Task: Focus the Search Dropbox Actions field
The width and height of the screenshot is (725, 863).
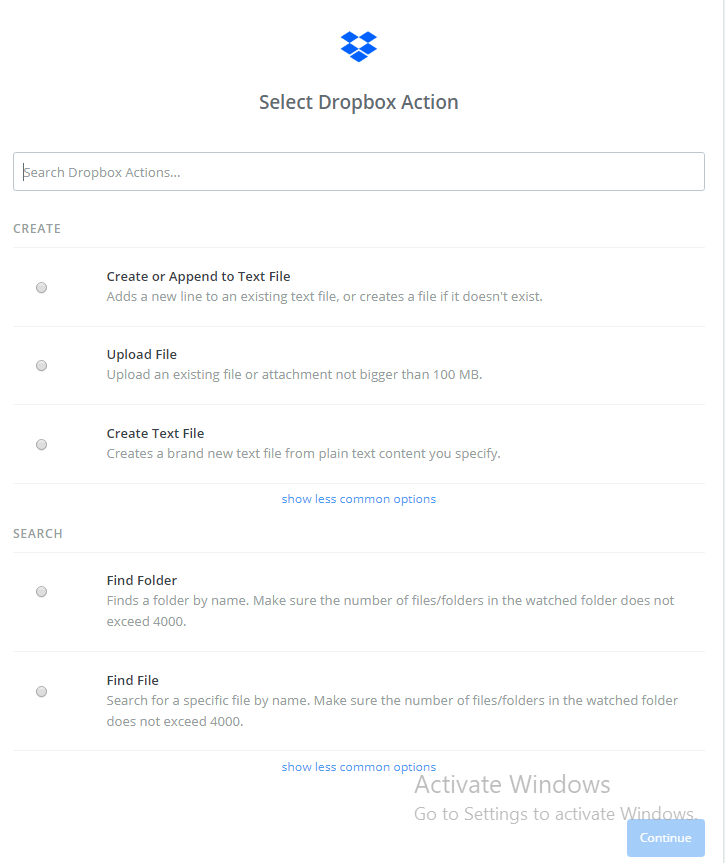Action: (358, 172)
